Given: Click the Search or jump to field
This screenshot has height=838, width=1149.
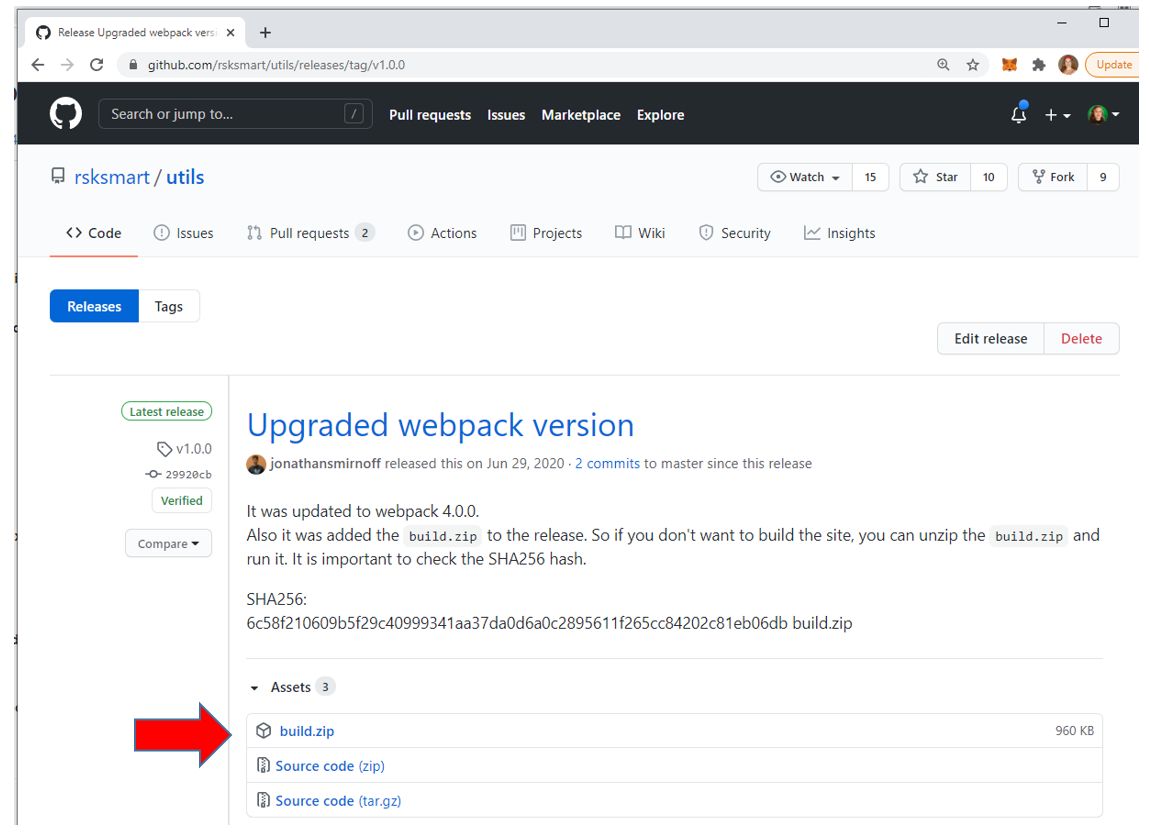Looking at the screenshot, I should [x=235, y=114].
